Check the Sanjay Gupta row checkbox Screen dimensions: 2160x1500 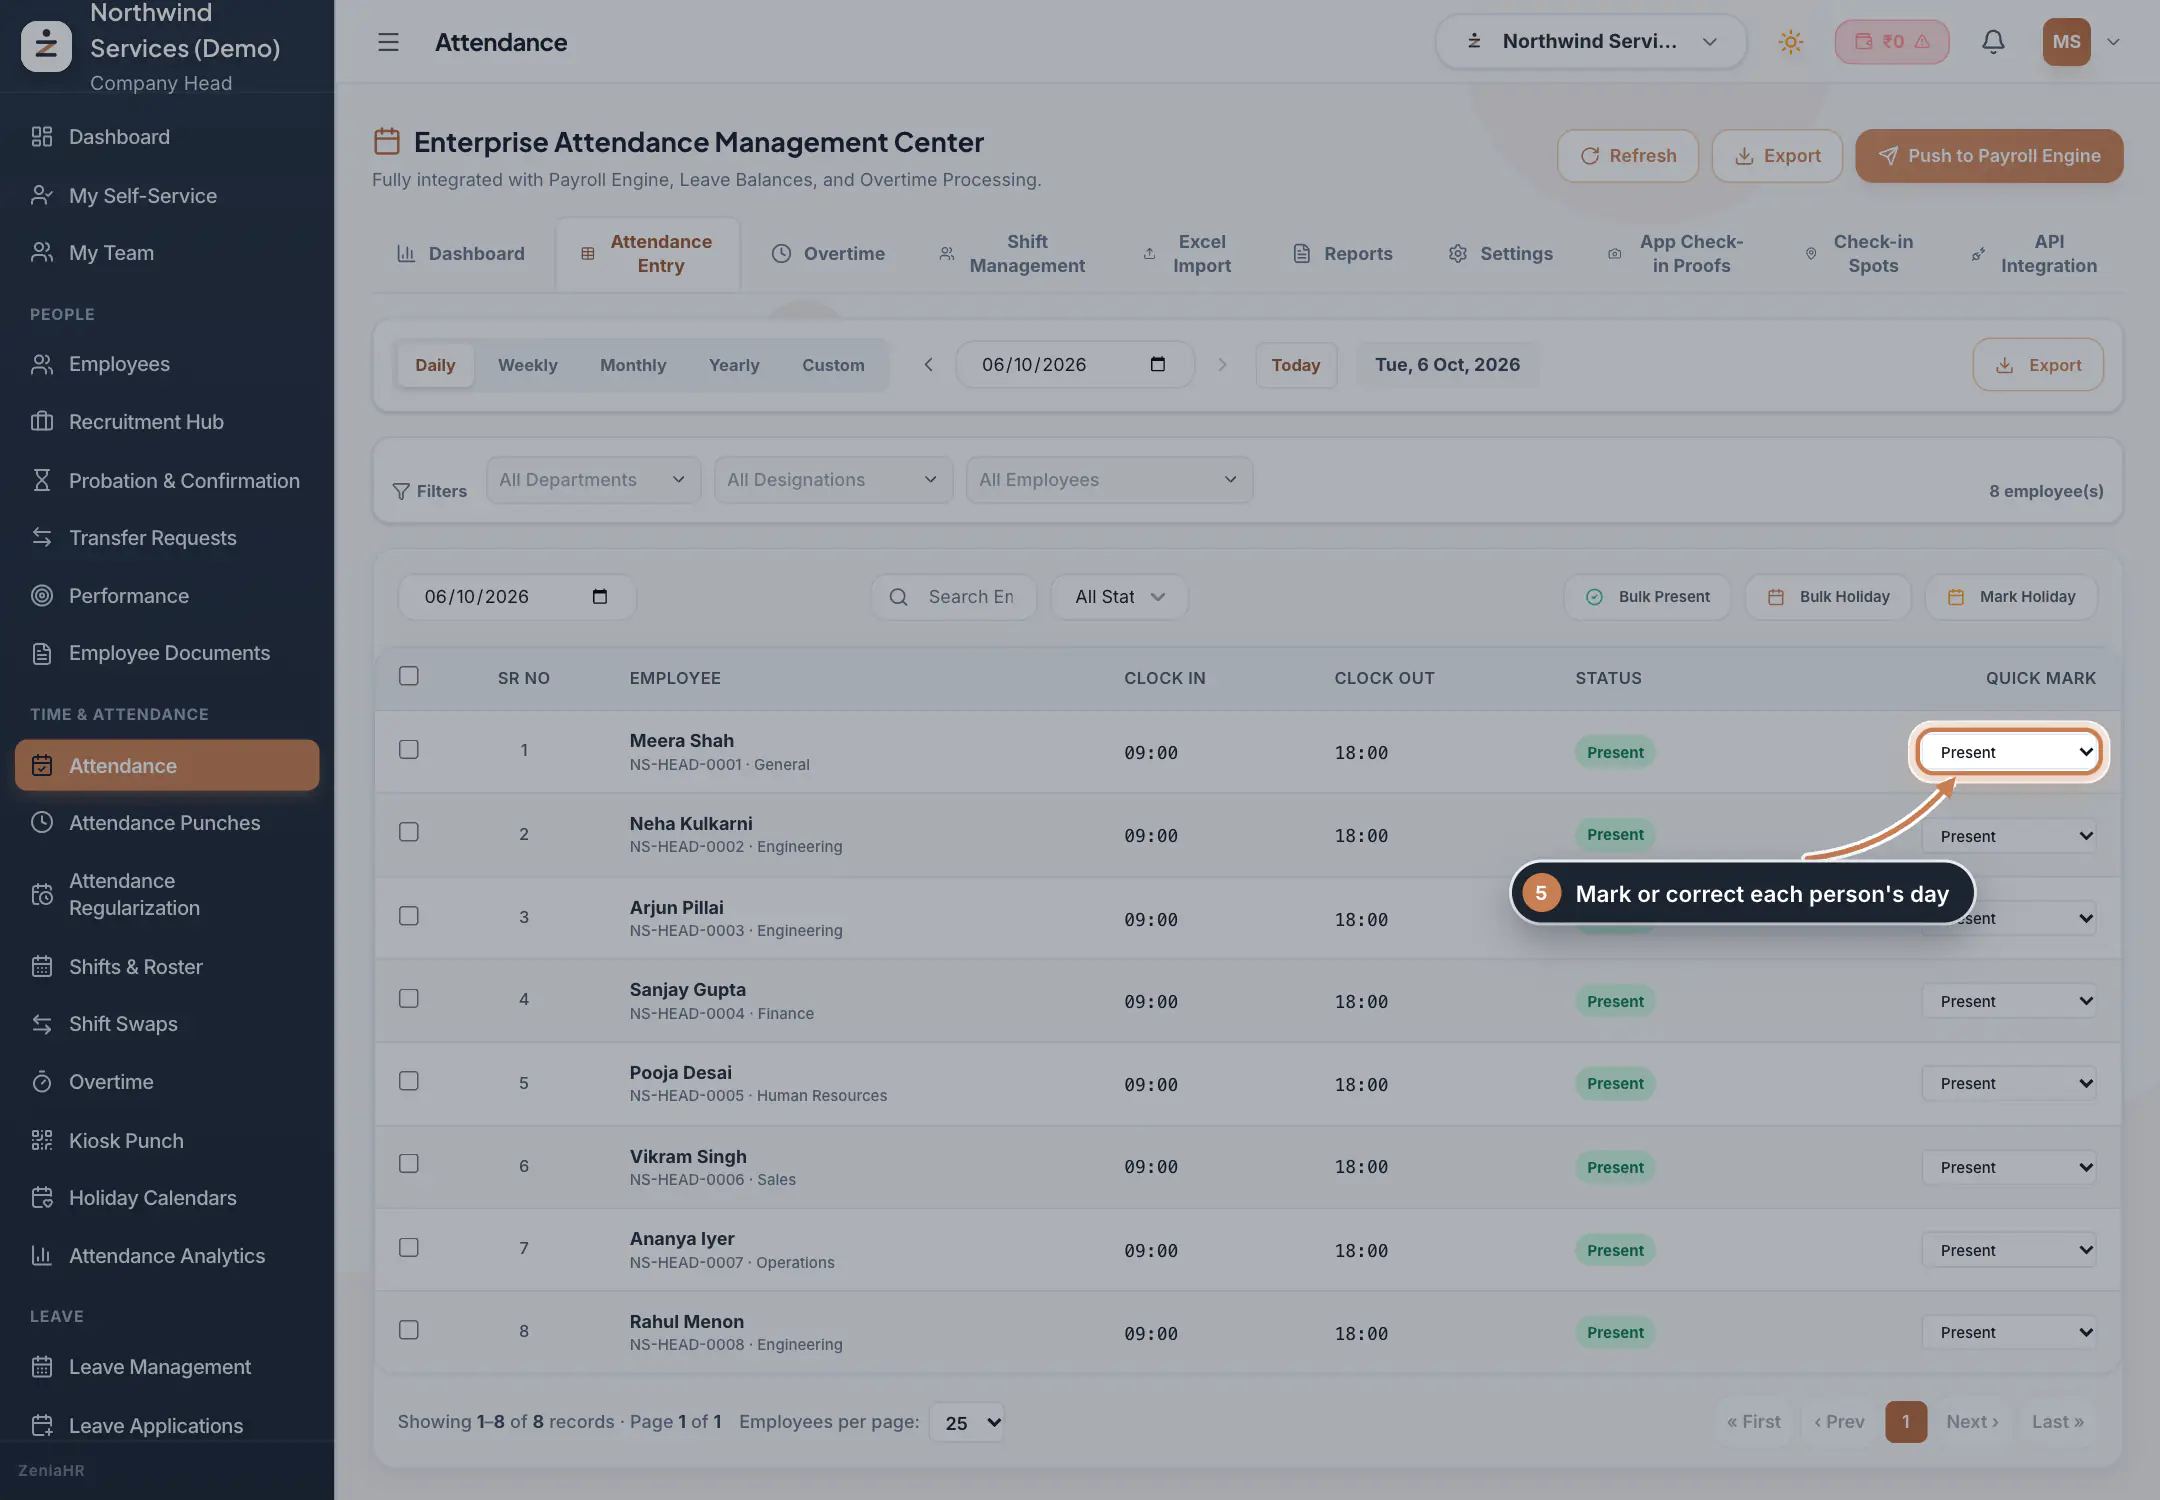coord(409,998)
